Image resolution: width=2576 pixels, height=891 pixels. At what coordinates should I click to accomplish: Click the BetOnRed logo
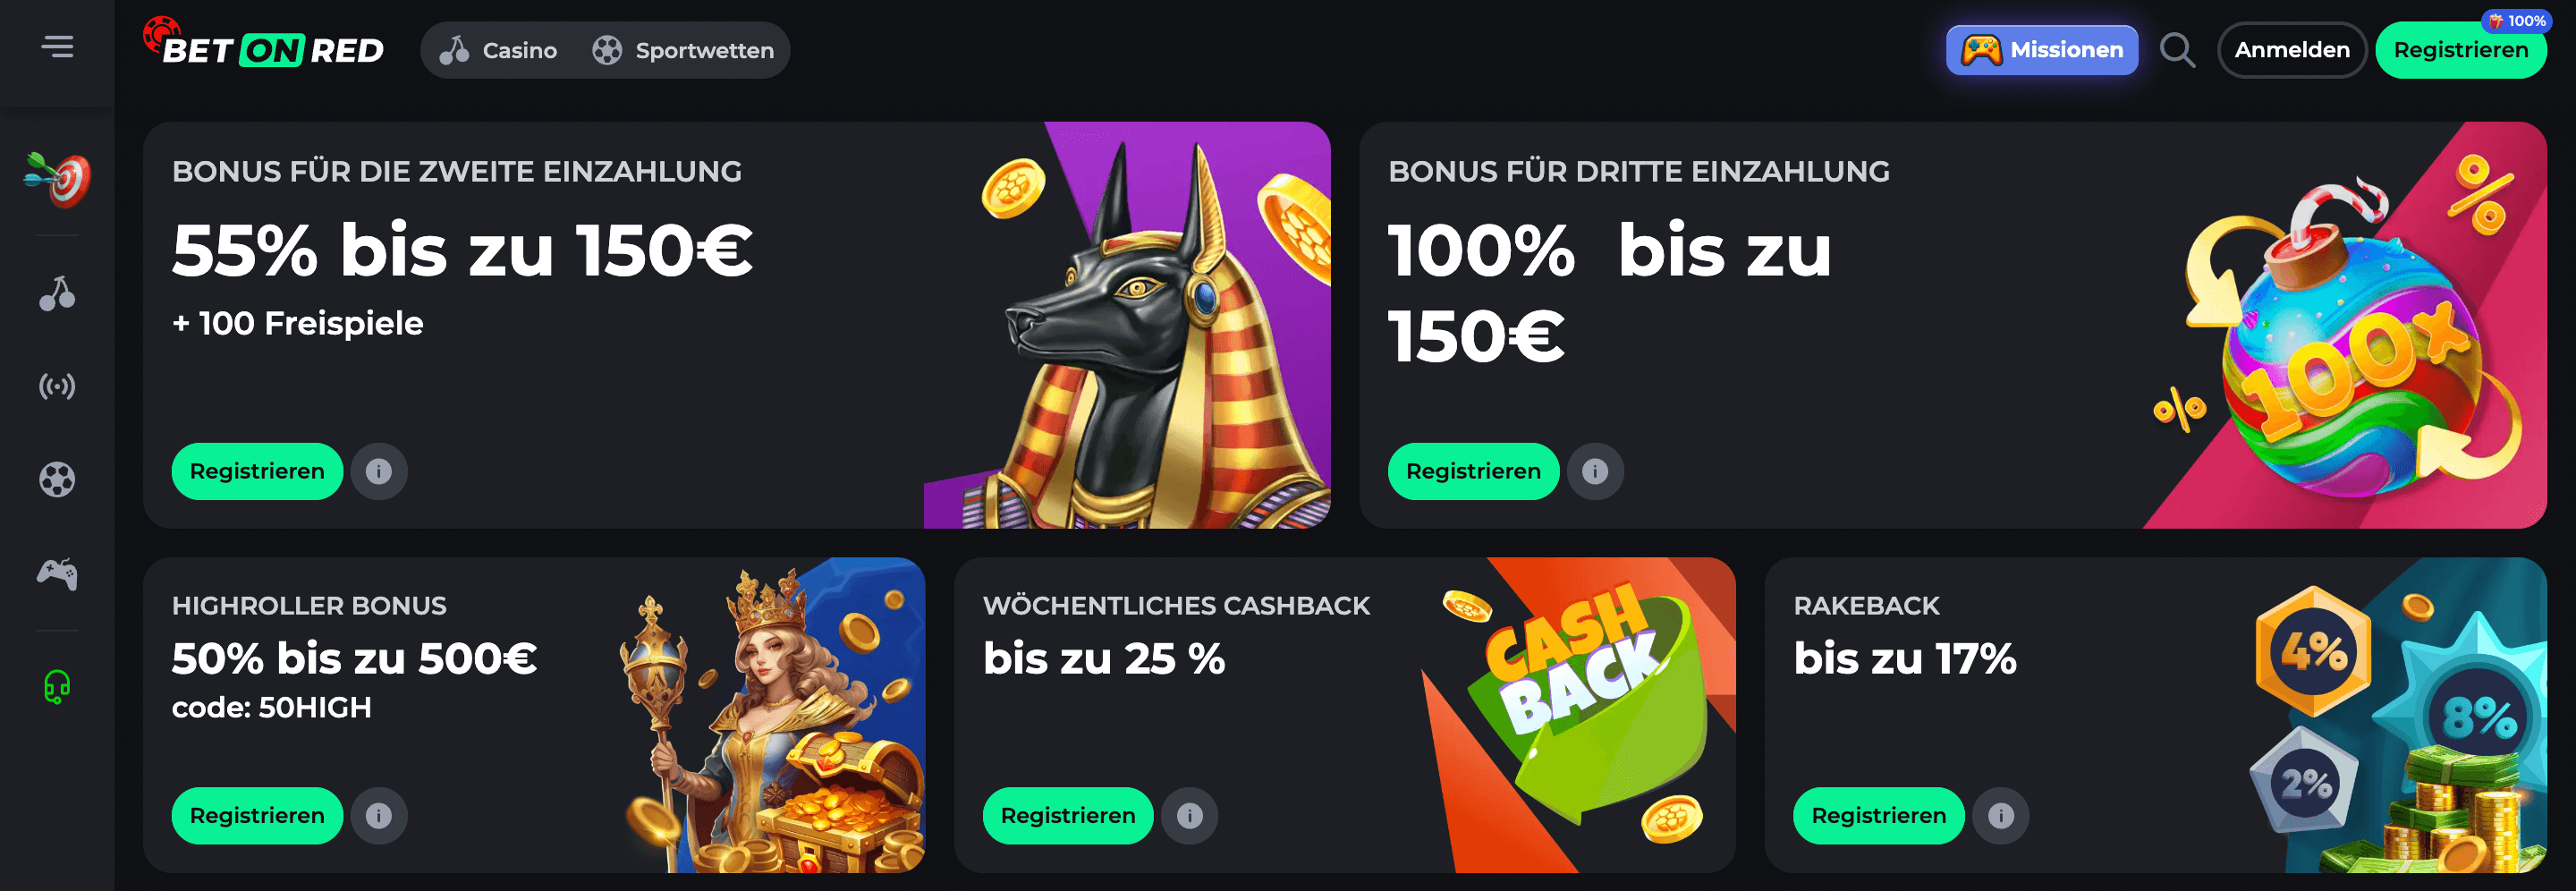264,45
